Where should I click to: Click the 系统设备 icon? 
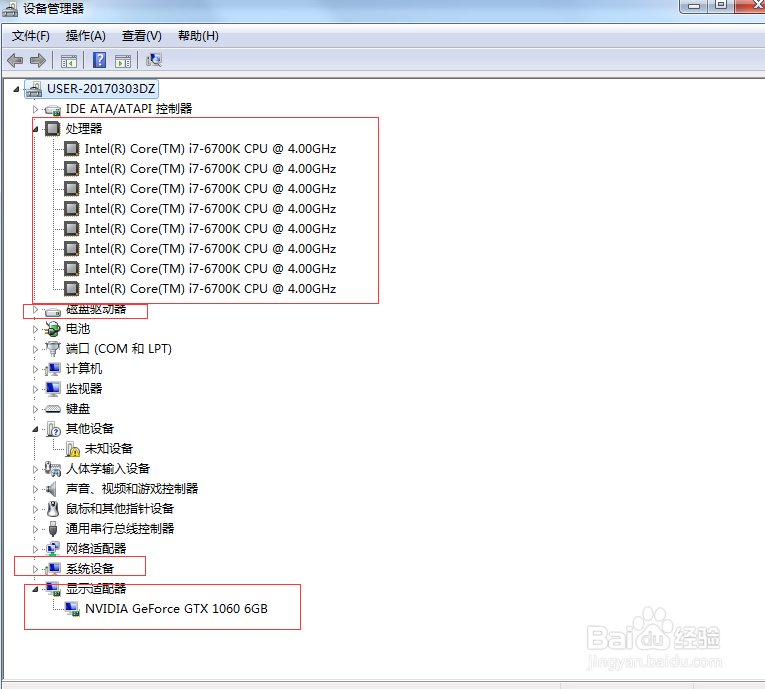[53, 569]
